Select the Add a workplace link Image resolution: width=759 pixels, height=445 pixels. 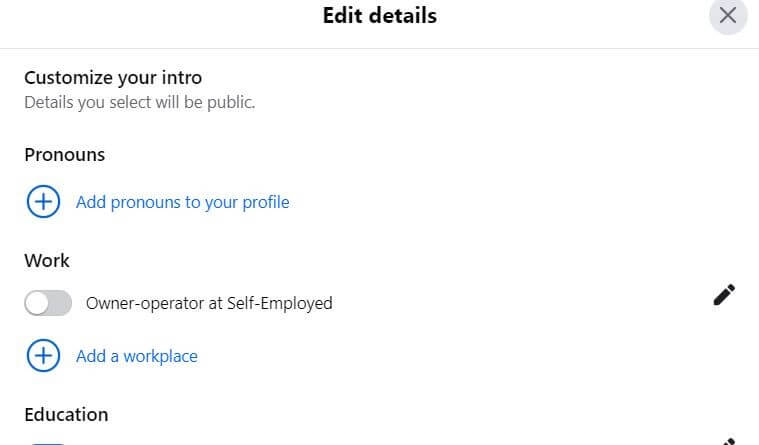137,356
